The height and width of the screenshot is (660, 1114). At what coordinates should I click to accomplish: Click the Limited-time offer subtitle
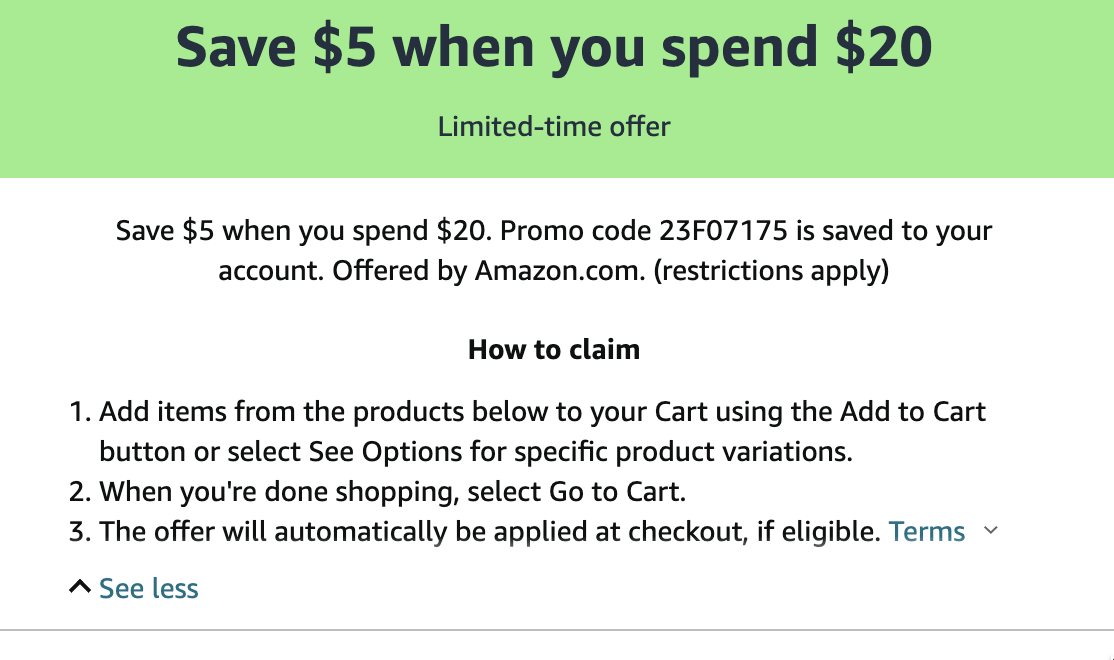(x=554, y=127)
